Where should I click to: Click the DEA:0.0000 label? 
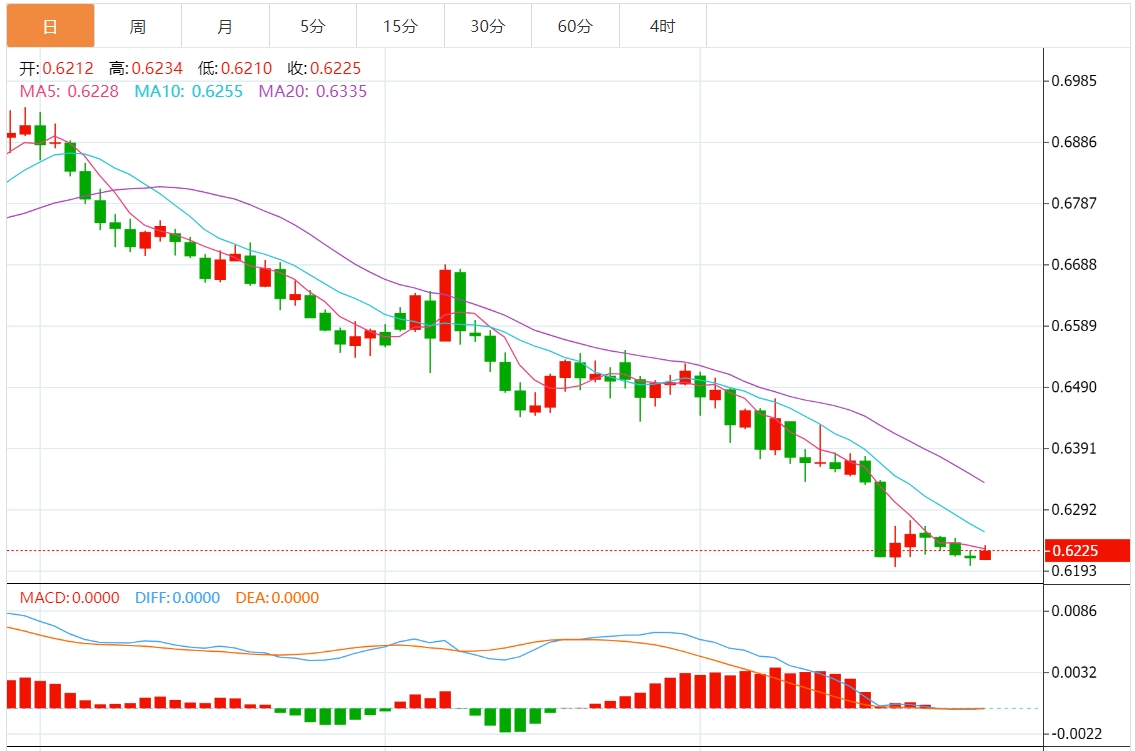point(277,598)
